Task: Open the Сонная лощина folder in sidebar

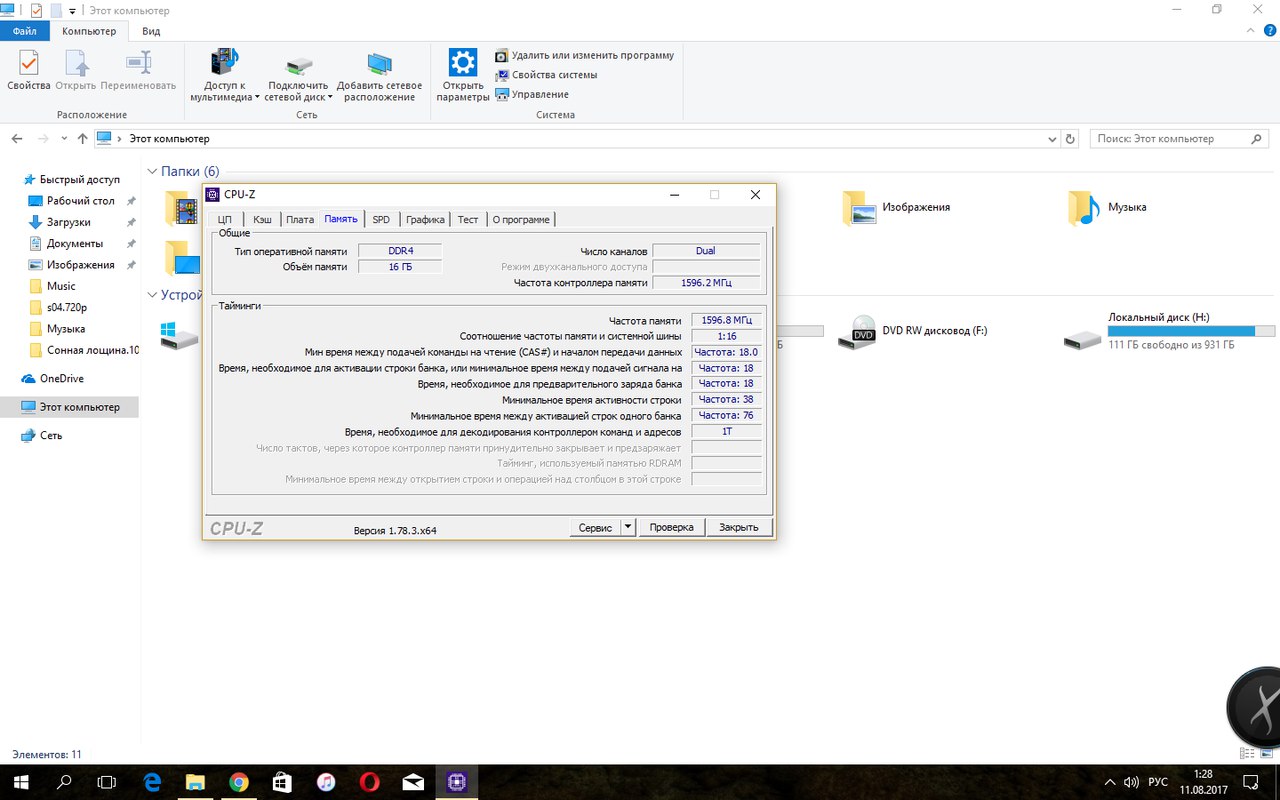Action: pyautogui.click(x=85, y=350)
